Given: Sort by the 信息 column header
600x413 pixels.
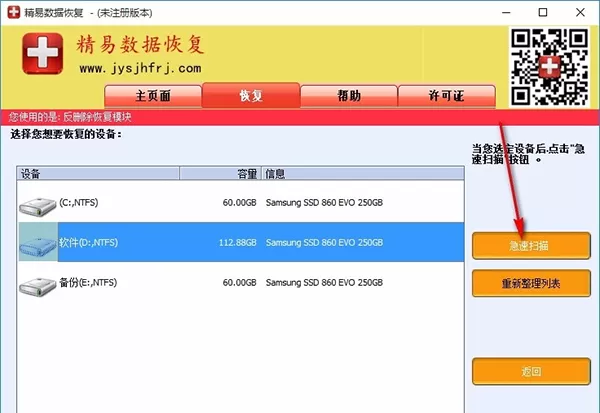Looking at the screenshot, I should click(363, 174).
